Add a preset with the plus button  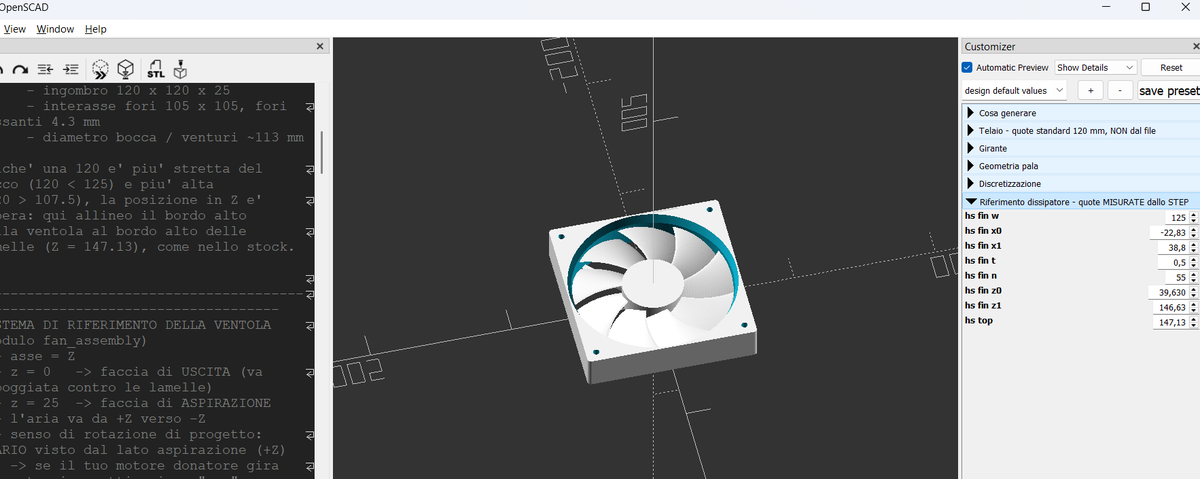(x=1090, y=90)
